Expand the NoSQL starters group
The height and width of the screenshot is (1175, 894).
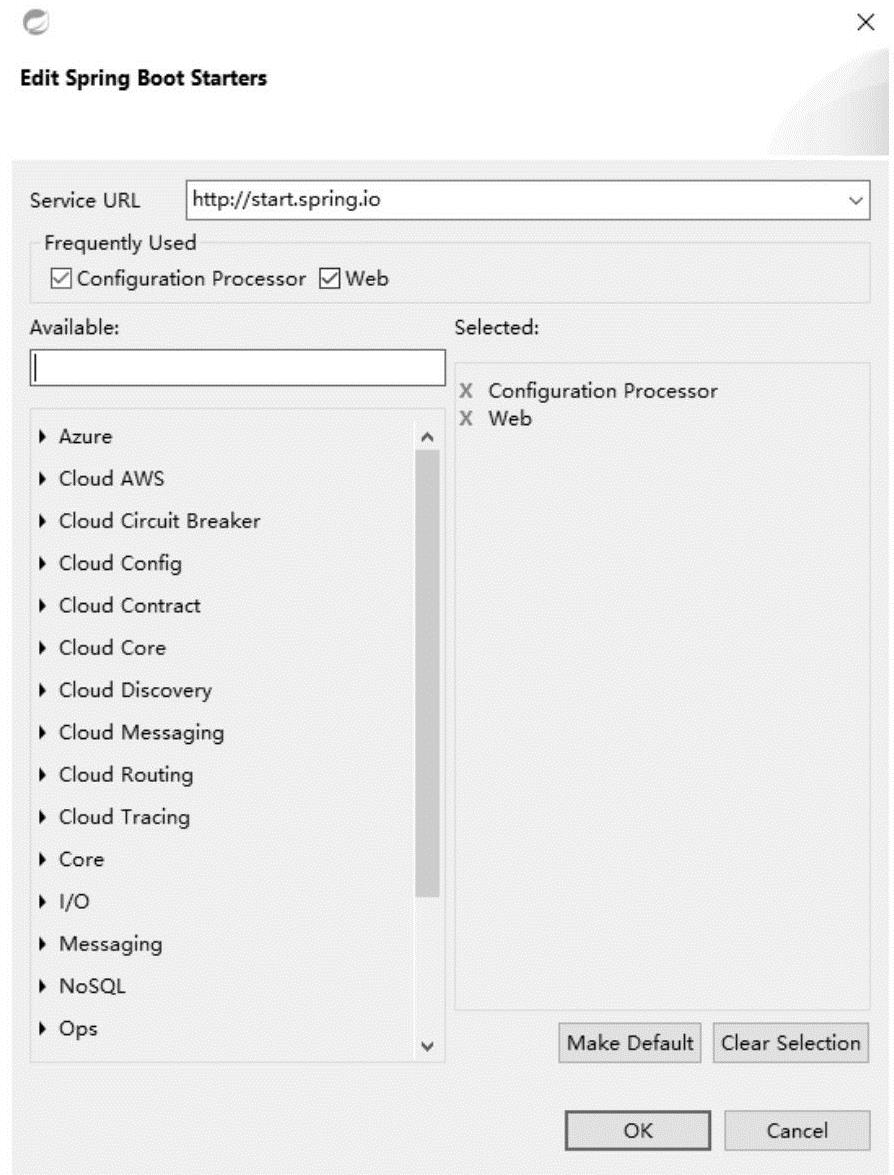click(x=43, y=987)
